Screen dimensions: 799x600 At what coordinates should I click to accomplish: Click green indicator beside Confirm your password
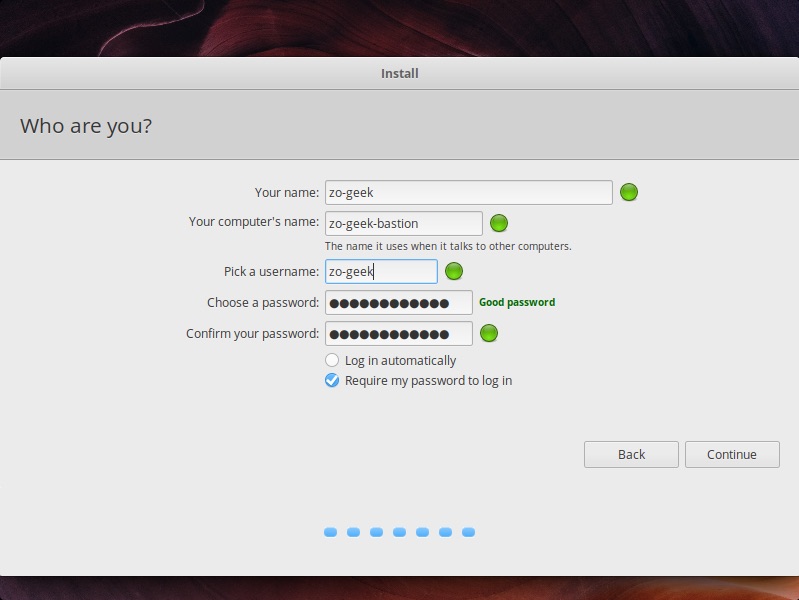click(x=489, y=333)
